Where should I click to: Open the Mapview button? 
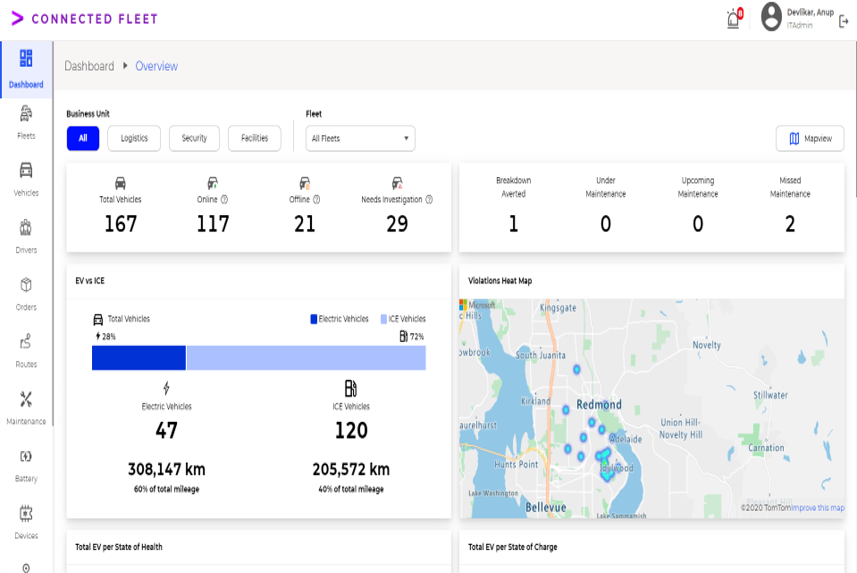click(x=810, y=139)
